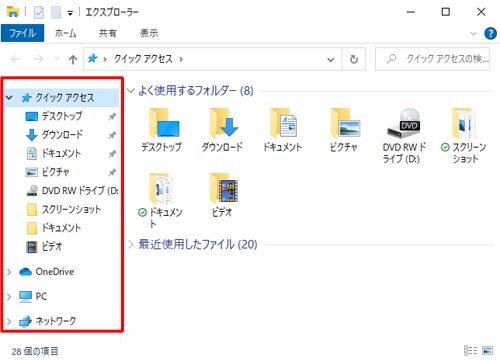Open the synced ドキュメント folder with green checkmark
Viewport: 500px width, 361px height.
[161, 189]
